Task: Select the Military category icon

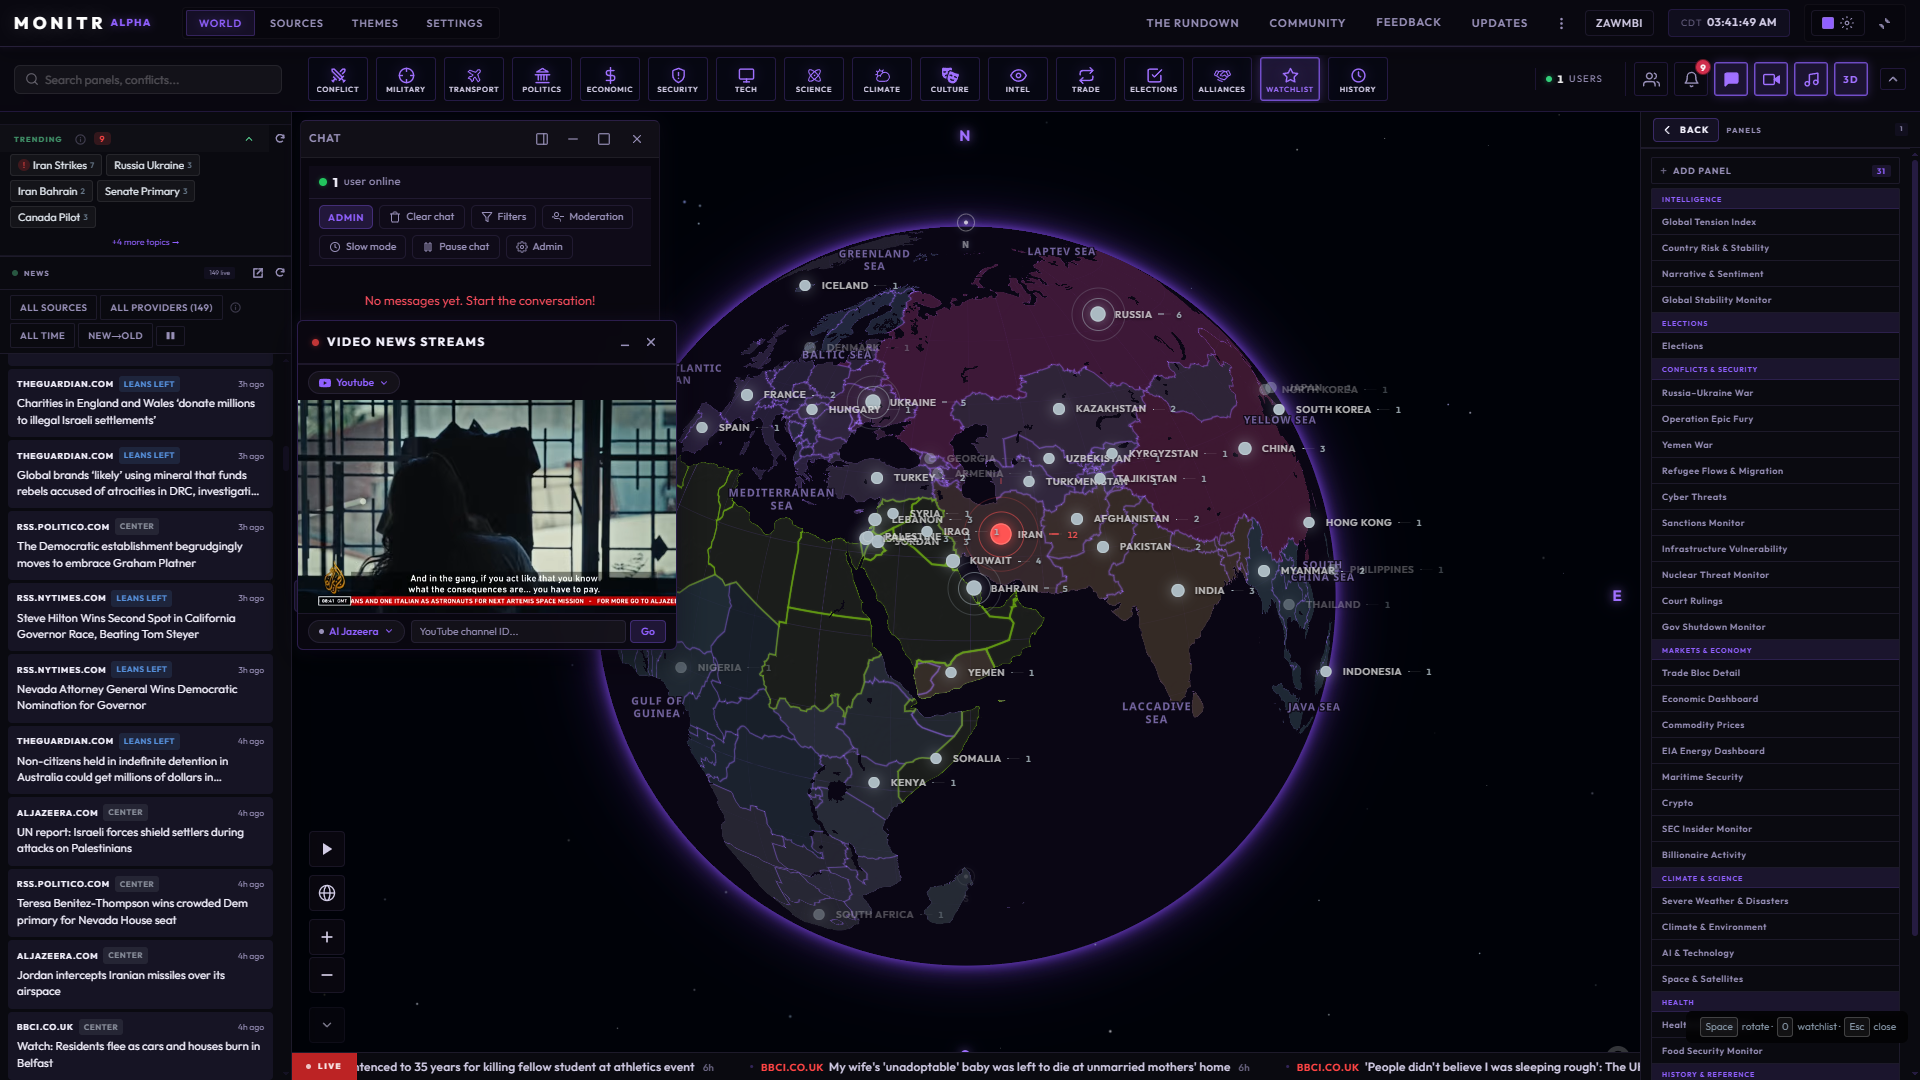Action: point(406,79)
